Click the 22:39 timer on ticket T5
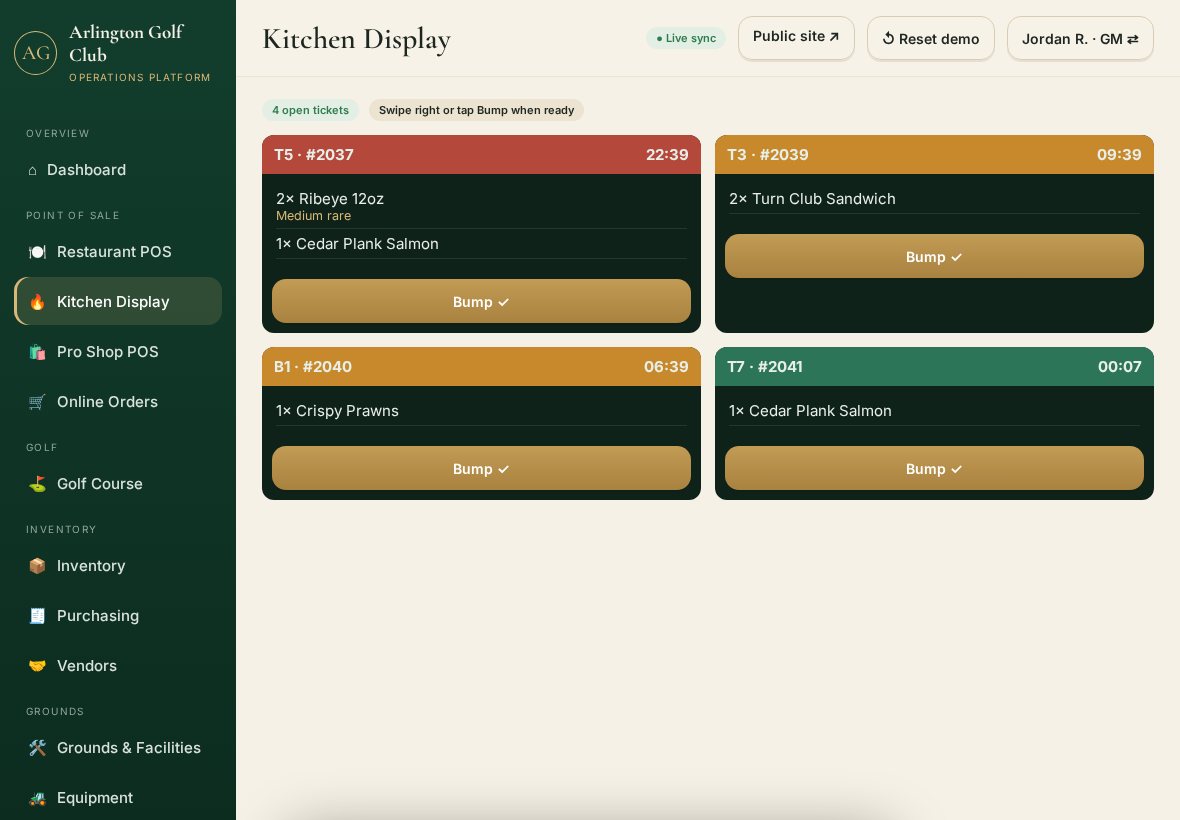 pos(667,155)
